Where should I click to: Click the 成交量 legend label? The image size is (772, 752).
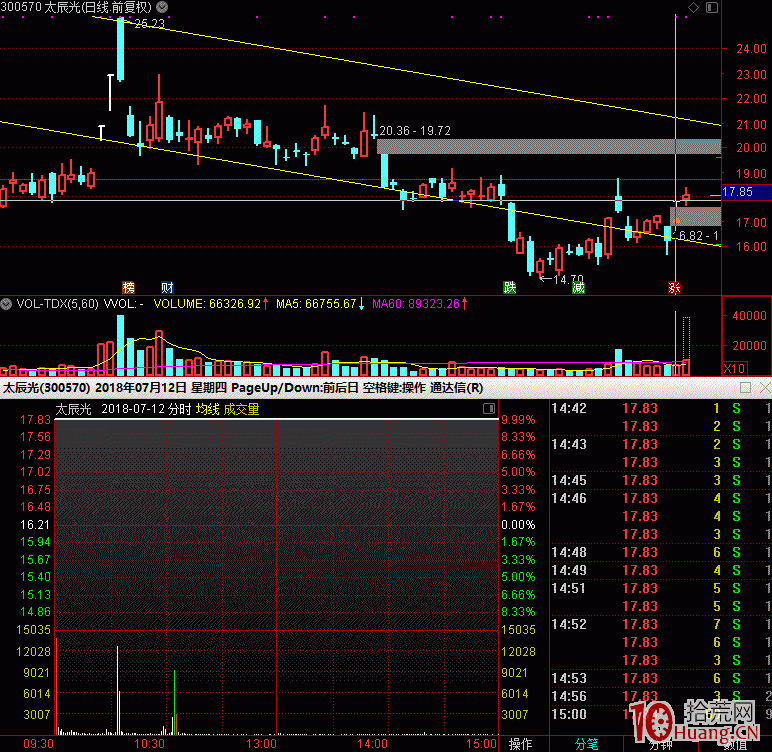click(242, 409)
